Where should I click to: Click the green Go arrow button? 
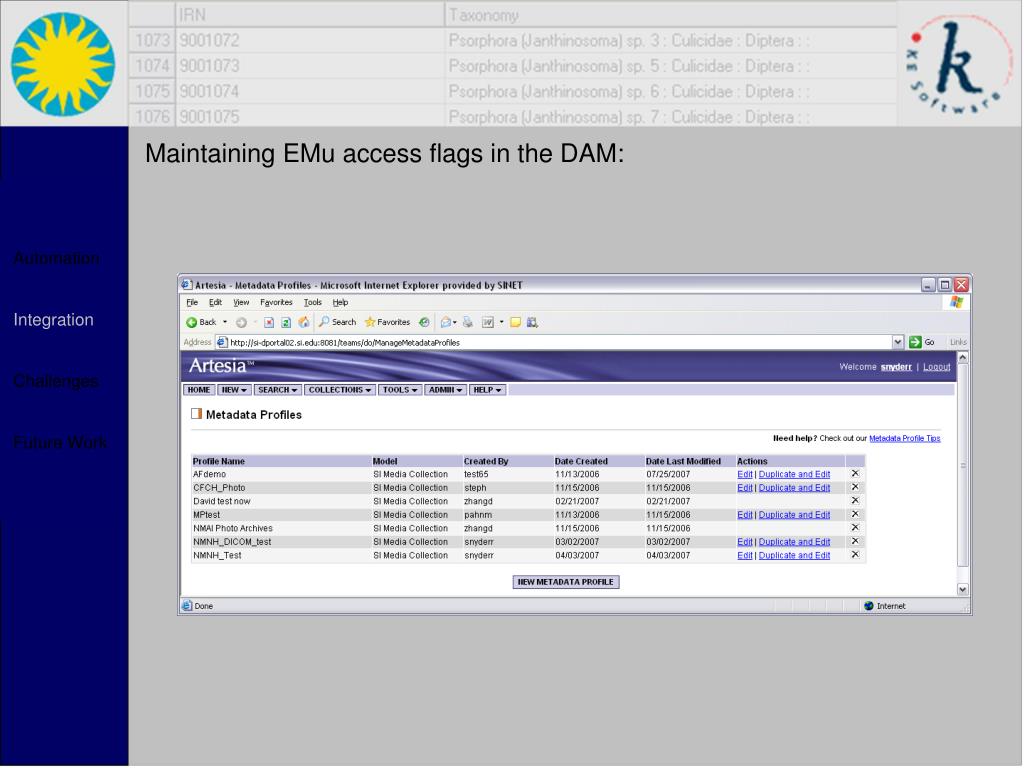tap(916, 343)
